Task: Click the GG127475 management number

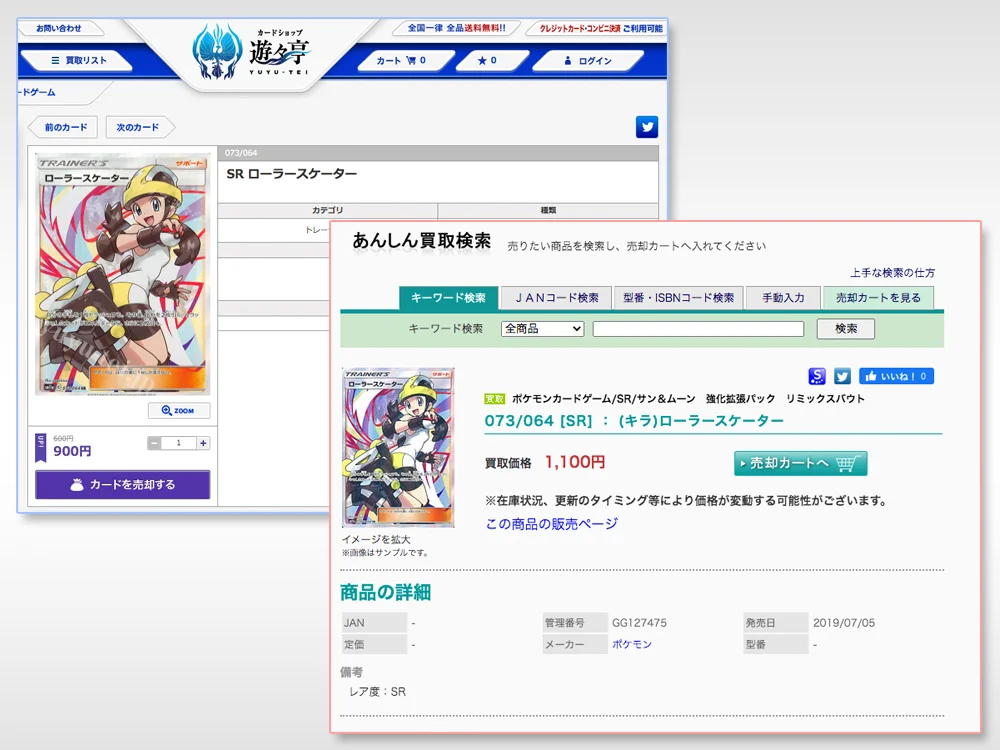Action: click(639, 622)
